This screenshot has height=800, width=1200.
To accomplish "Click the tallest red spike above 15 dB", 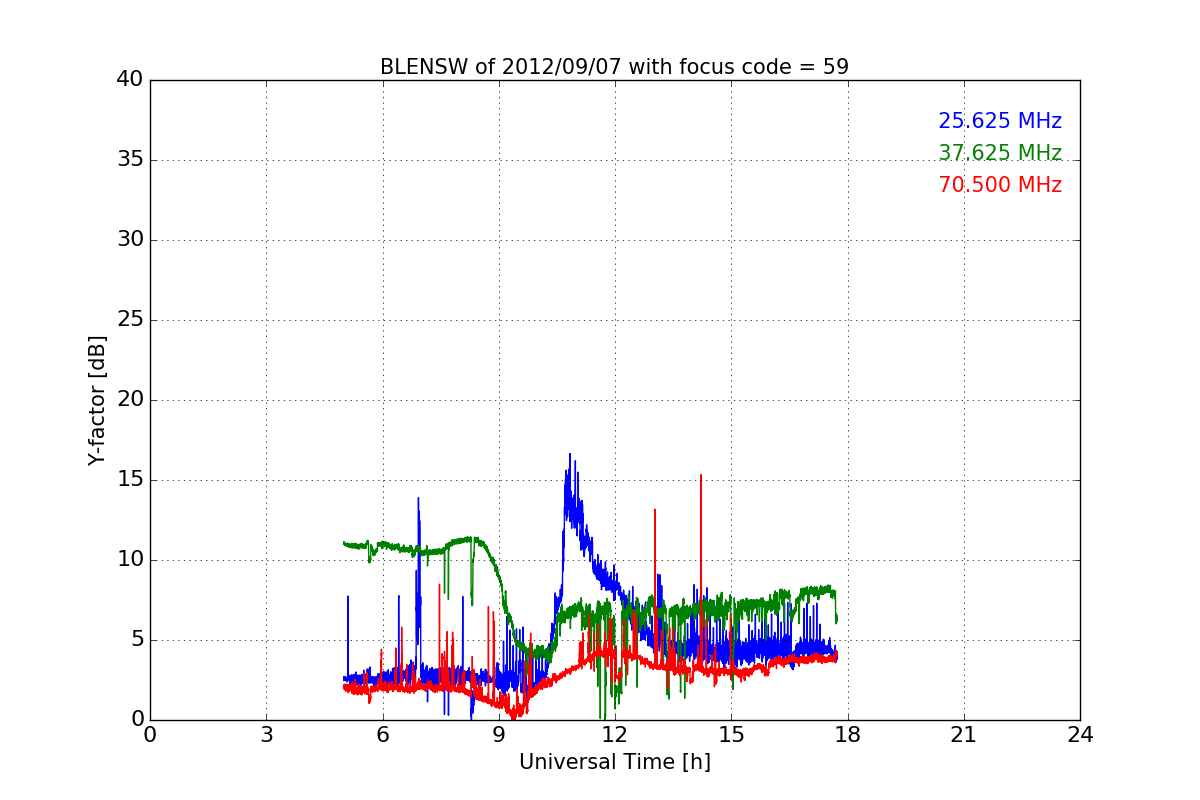I will [x=701, y=477].
